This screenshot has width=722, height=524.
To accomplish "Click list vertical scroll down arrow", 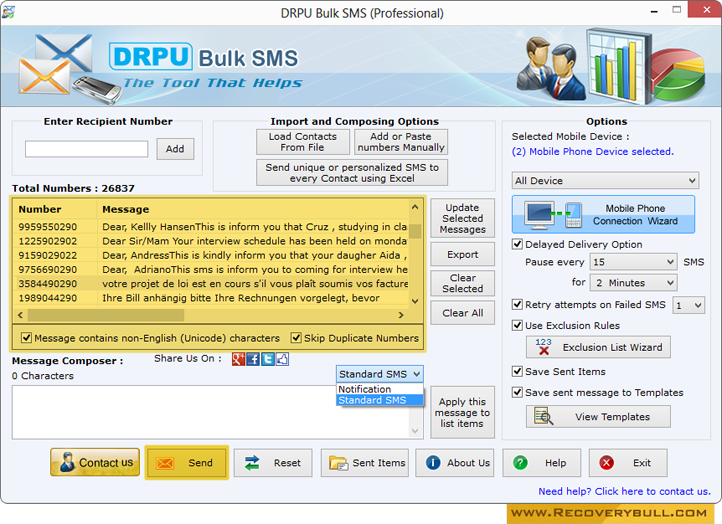I will click(415, 301).
